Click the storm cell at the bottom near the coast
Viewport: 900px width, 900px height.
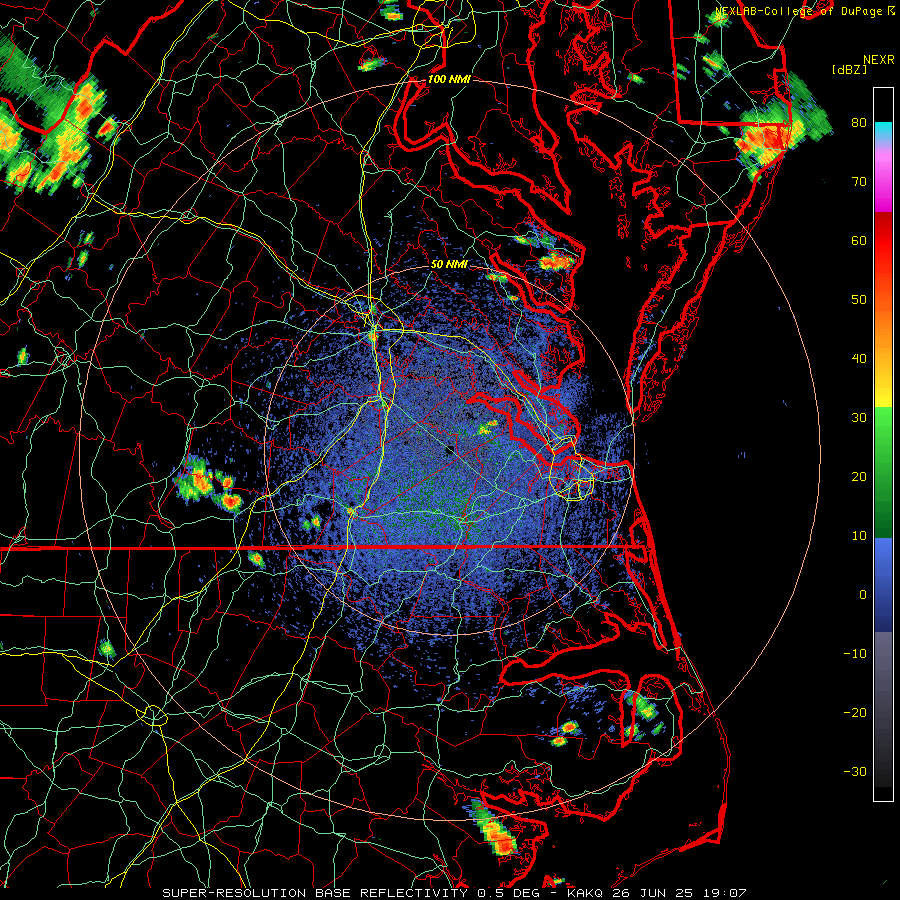(495, 828)
